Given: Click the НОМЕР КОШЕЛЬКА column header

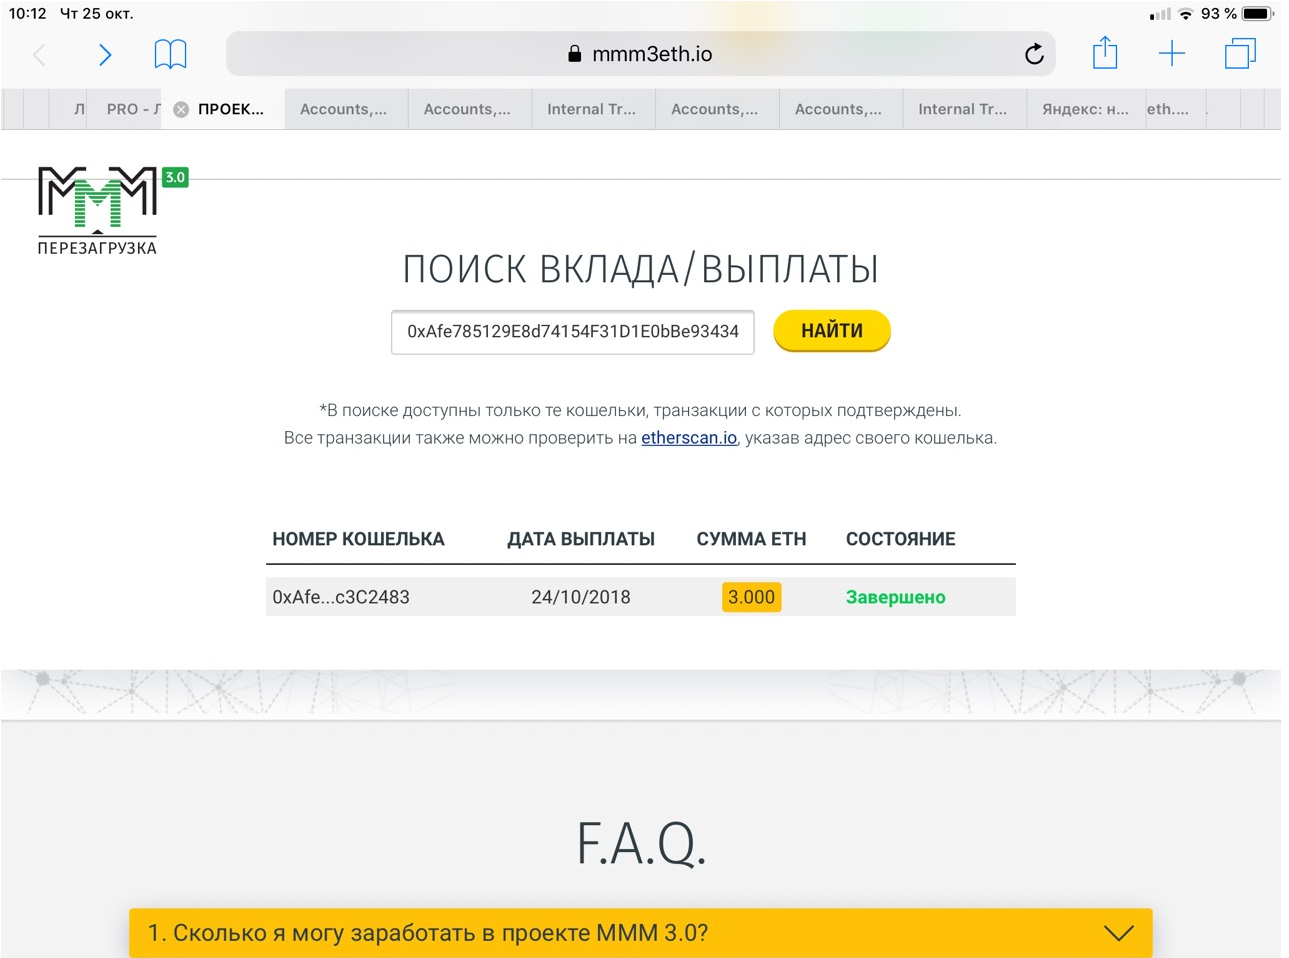Looking at the screenshot, I should click(x=358, y=539).
